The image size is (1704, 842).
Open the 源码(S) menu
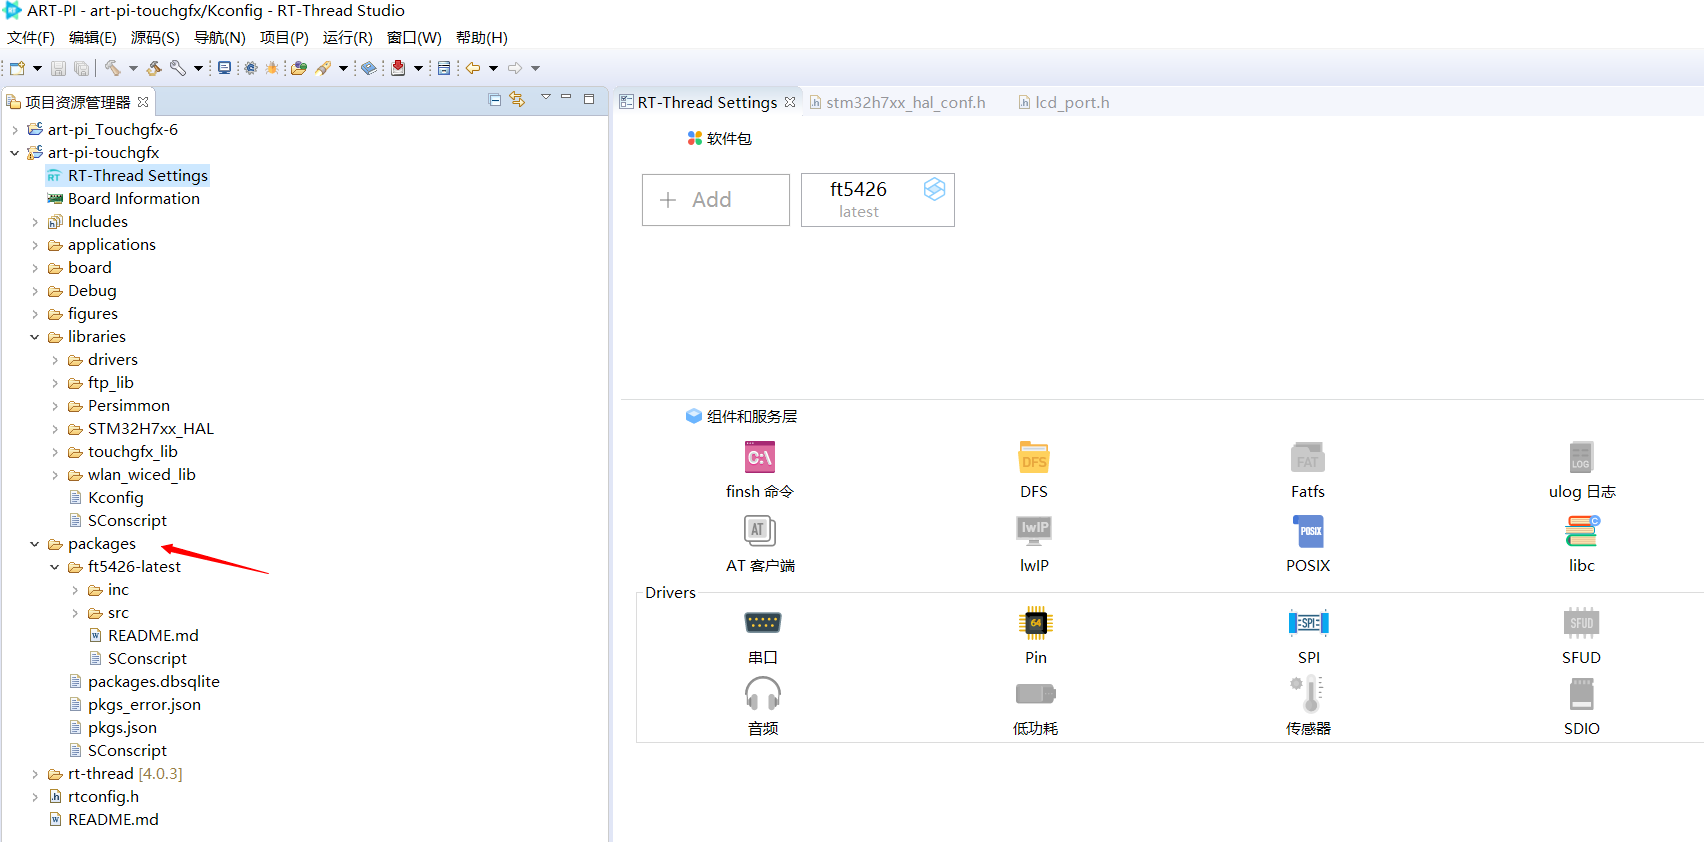[155, 37]
